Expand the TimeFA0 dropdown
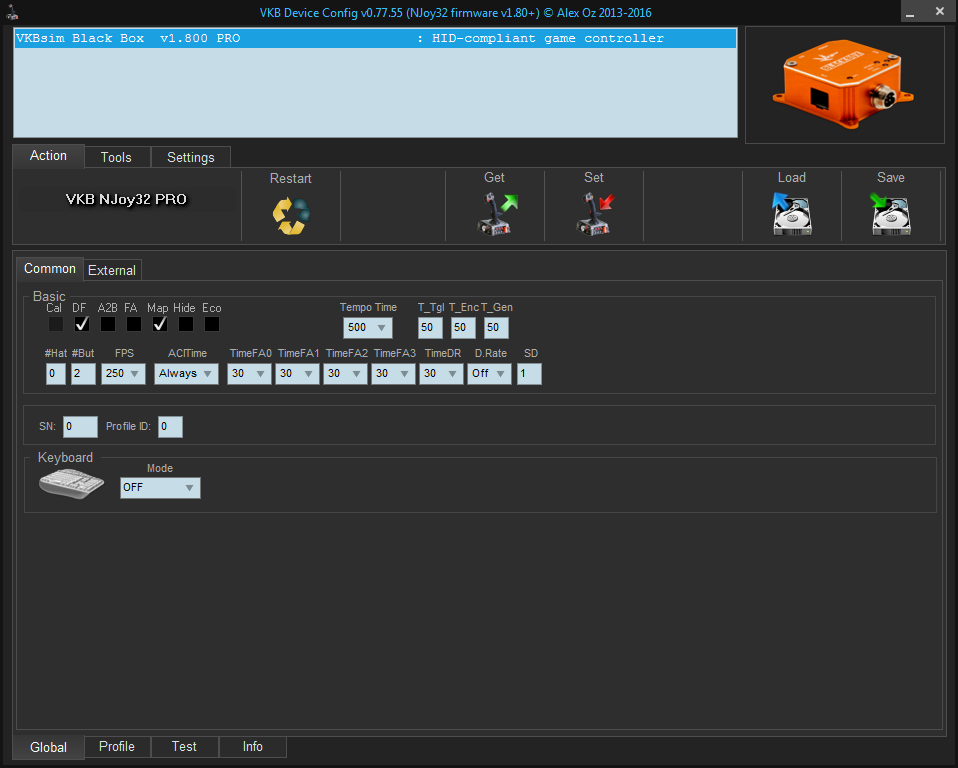958x768 pixels. pos(249,373)
